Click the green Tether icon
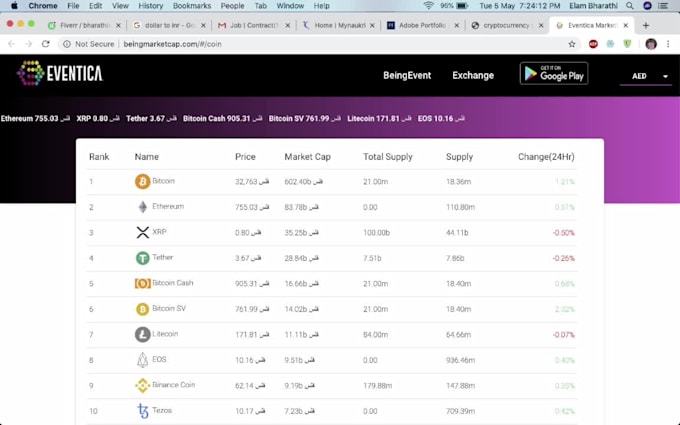Image resolution: width=680 pixels, height=425 pixels. [x=142, y=258]
